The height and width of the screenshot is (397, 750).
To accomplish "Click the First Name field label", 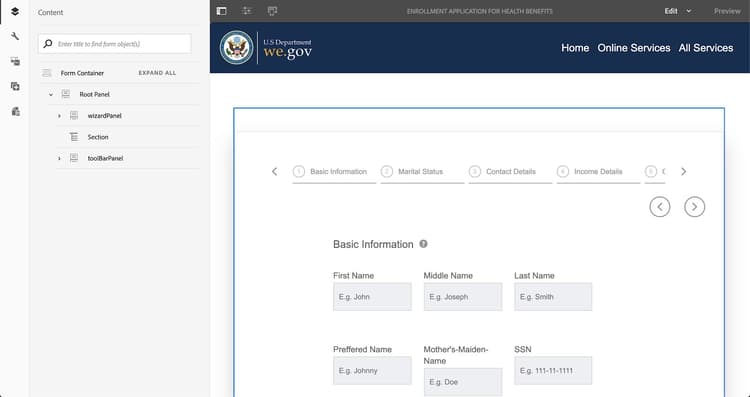I will [353, 276].
